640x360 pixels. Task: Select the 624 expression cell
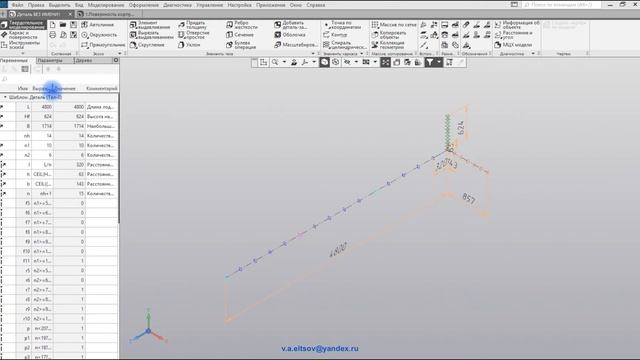(x=42, y=117)
